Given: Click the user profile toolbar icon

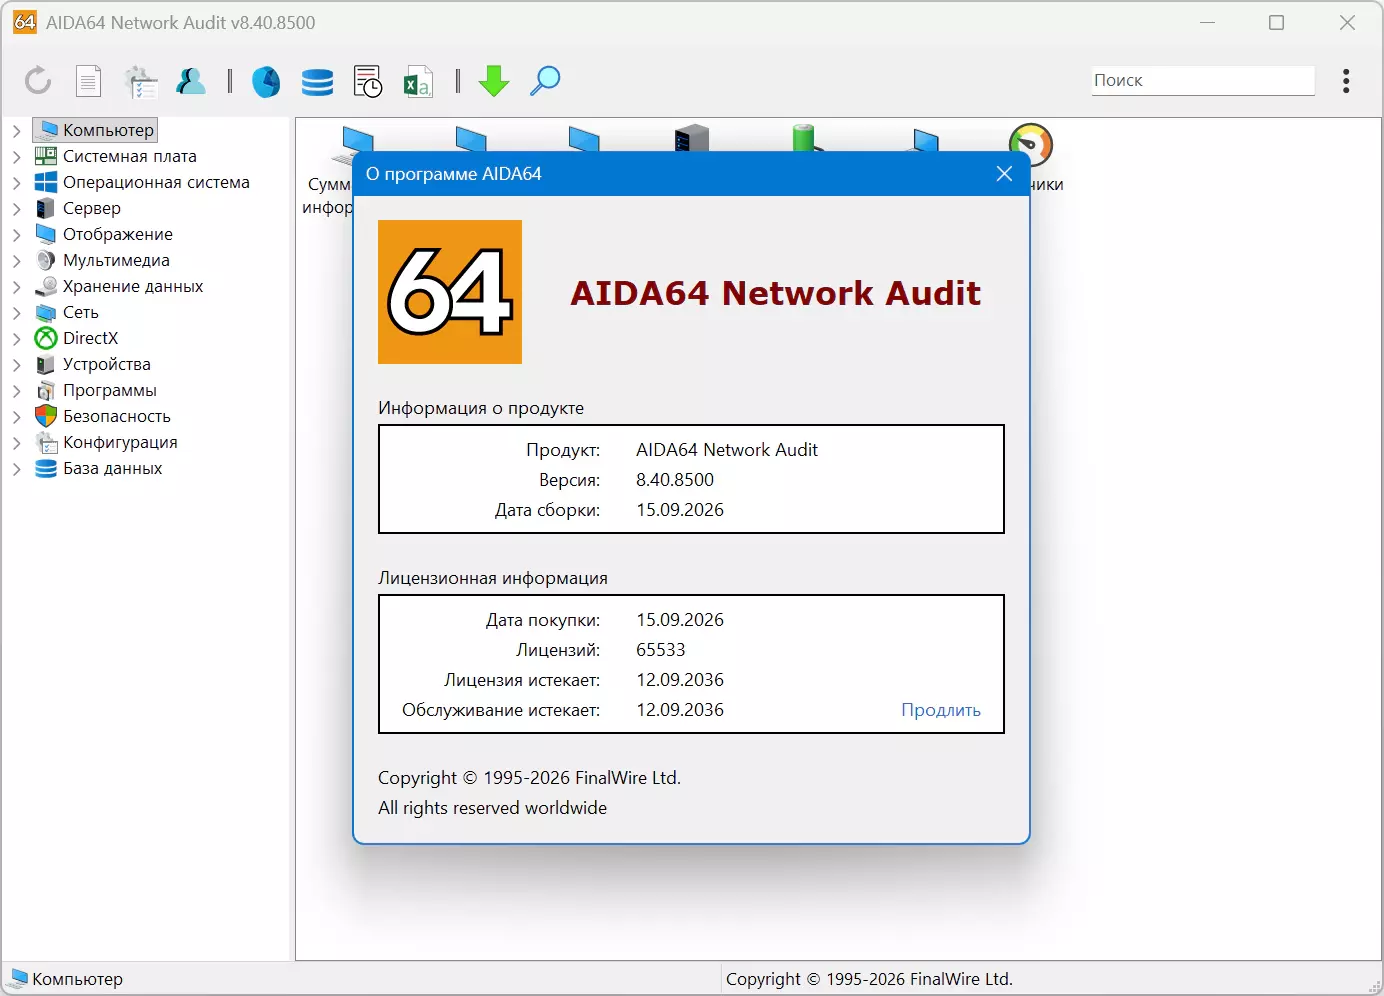Looking at the screenshot, I should (190, 81).
